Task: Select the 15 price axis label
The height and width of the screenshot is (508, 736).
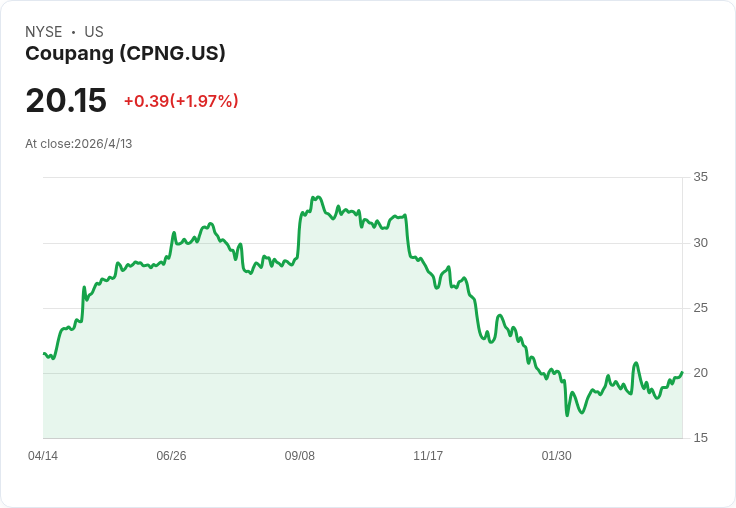Action: click(701, 438)
